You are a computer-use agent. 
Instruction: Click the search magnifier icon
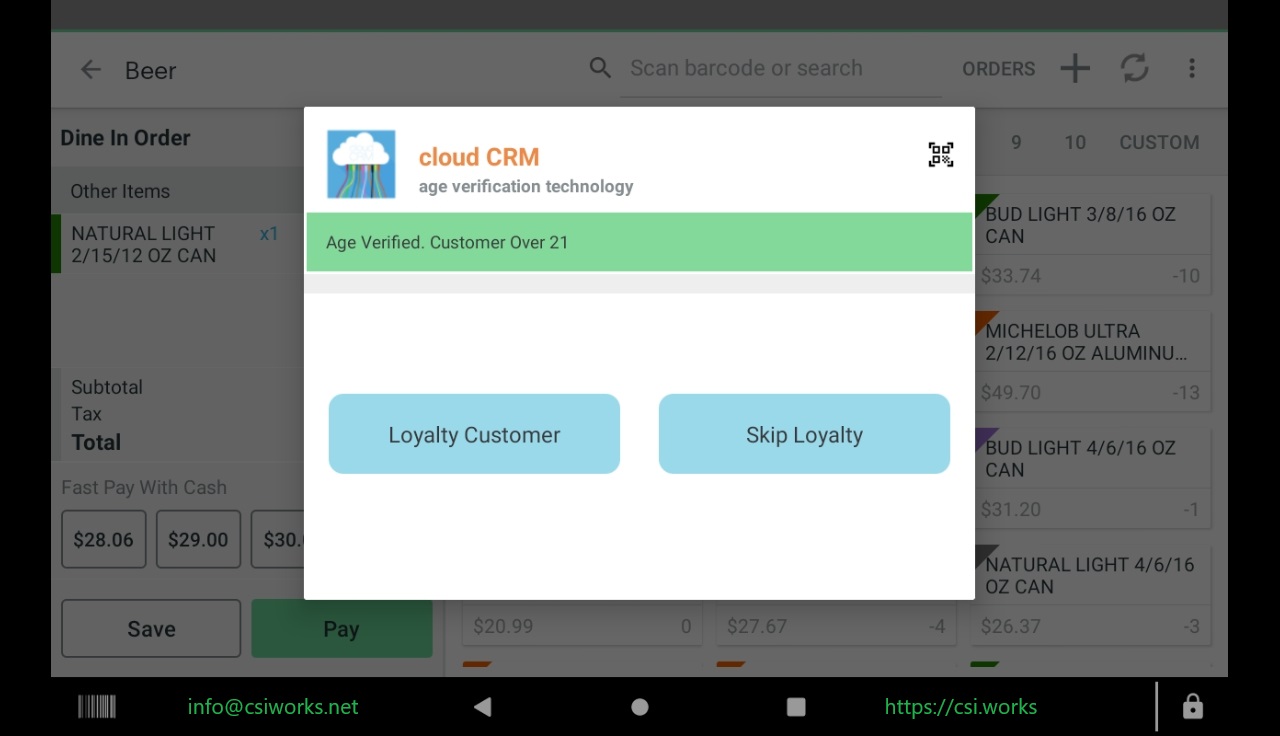[x=600, y=68]
